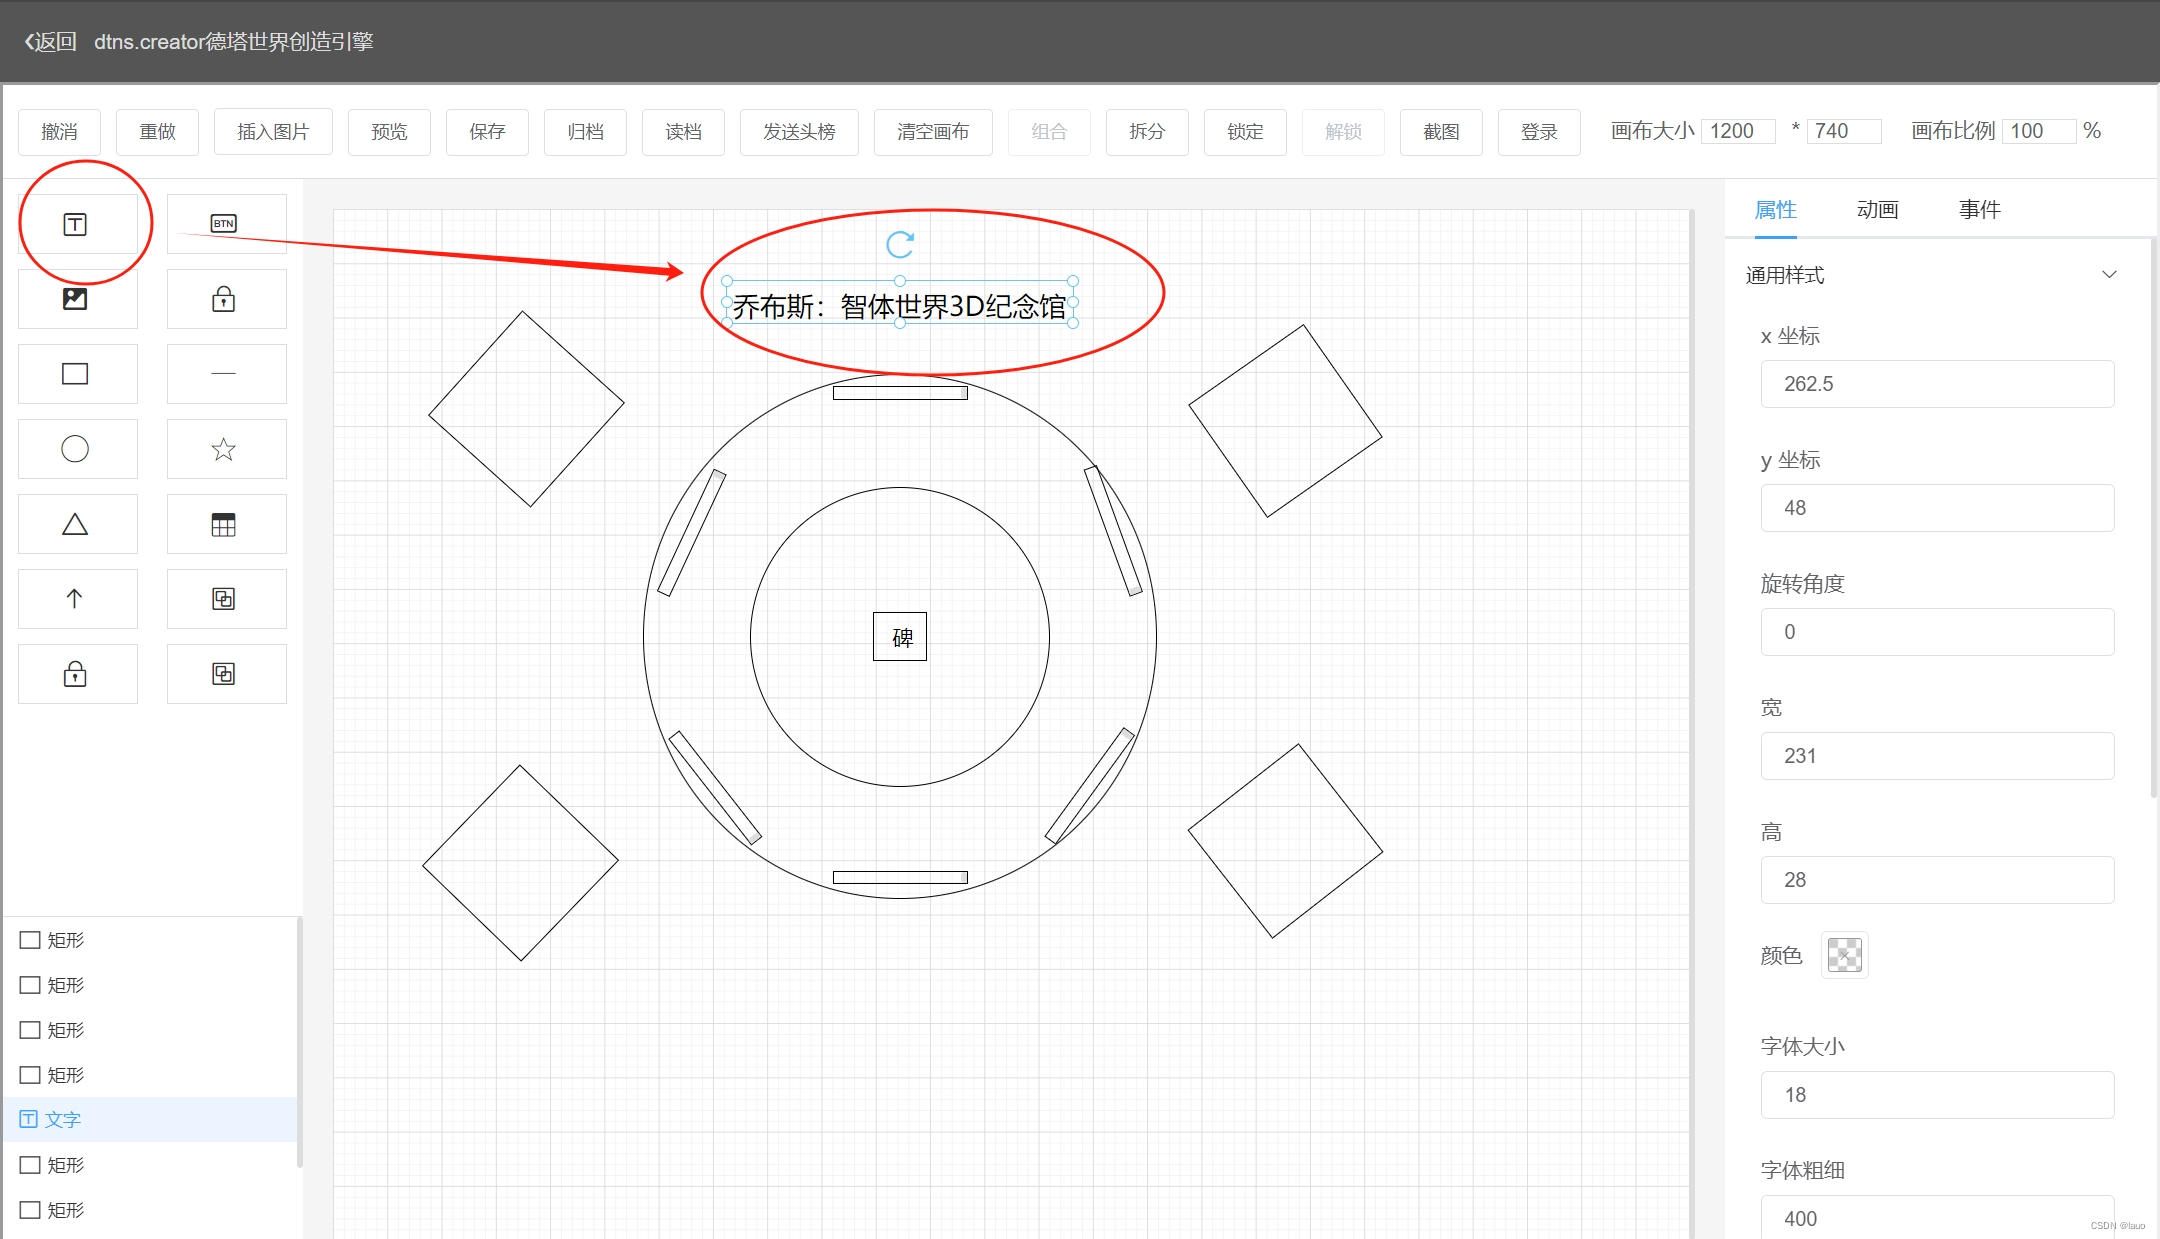Click the canvas width field 1200

pyautogui.click(x=1738, y=131)
